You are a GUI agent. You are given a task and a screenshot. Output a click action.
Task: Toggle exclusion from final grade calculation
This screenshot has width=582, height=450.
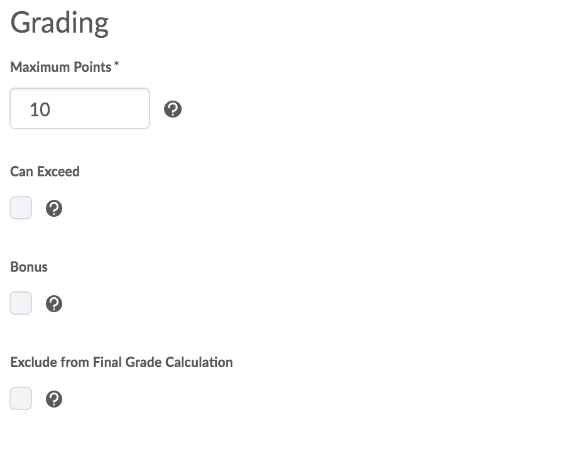[x=21, y=399]
